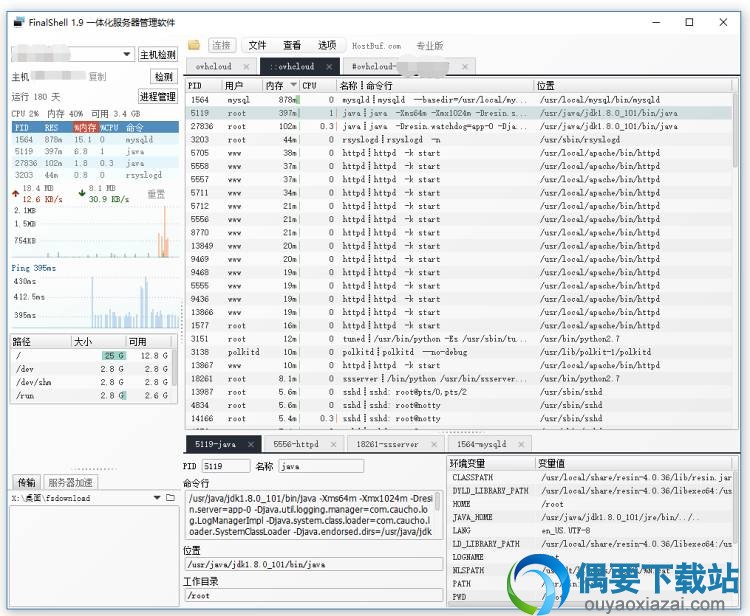The image size is (750, 616).
Task: Close the 18261-ssserver detail tab
Action: [x=434, y=444]
